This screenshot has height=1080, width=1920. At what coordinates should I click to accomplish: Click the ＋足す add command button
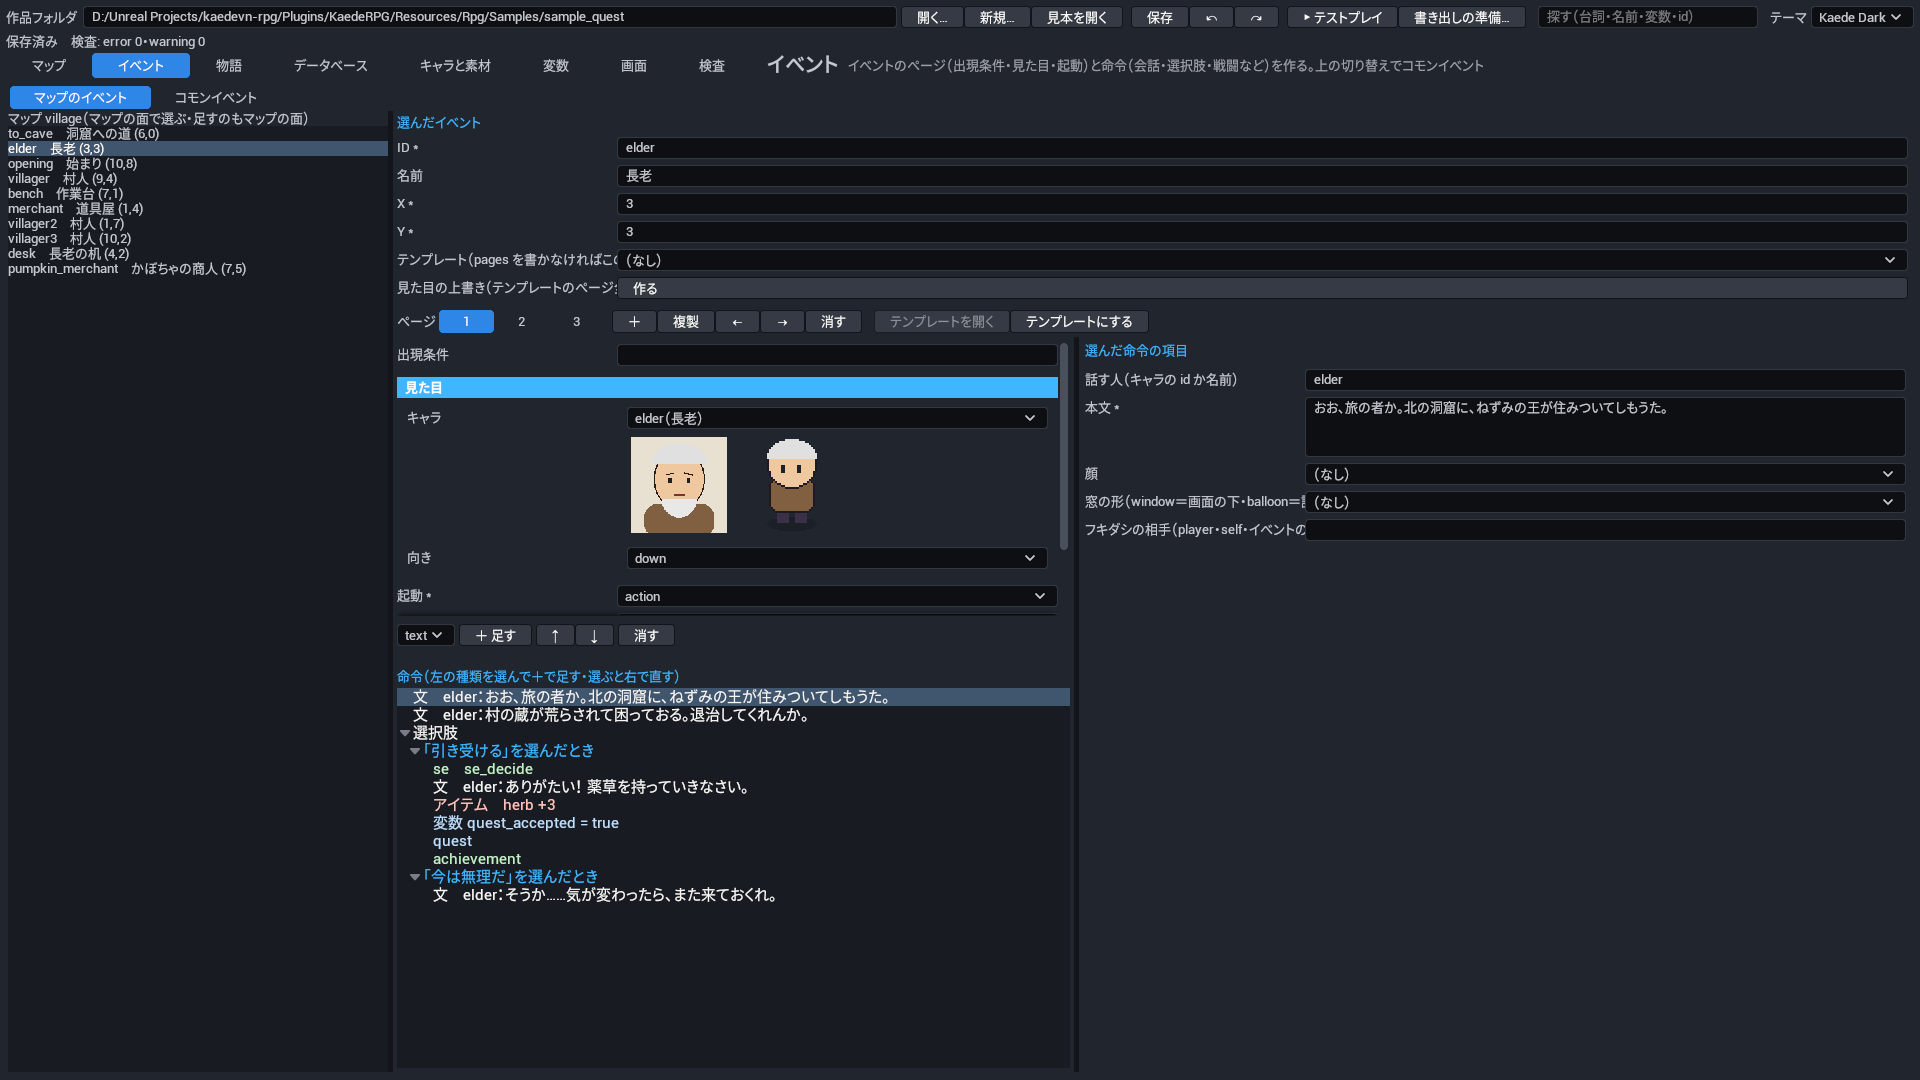click(x=495, y=635)
